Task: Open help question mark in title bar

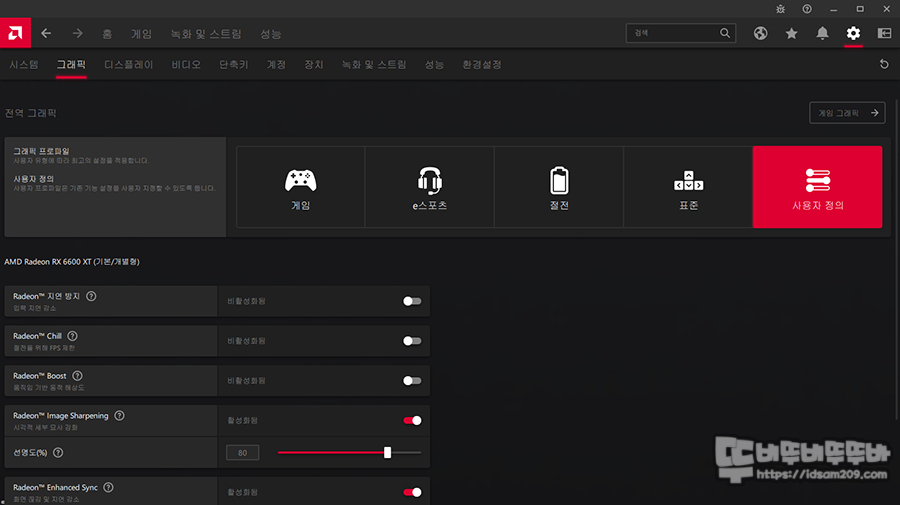Action: point(807,9)
